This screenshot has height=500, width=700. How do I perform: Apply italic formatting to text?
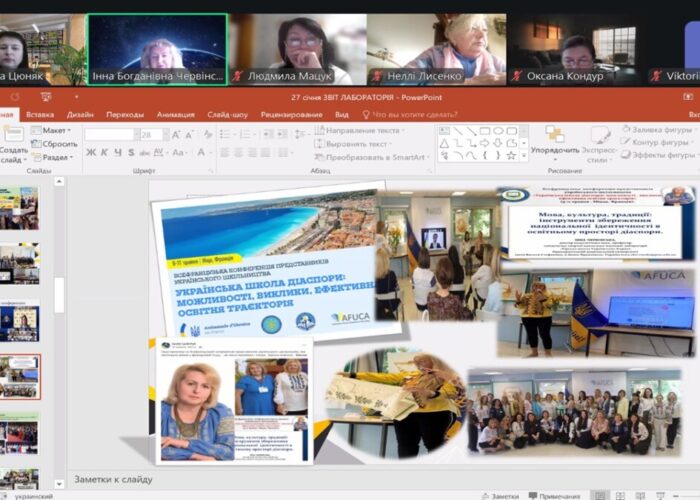click(104, 153)
